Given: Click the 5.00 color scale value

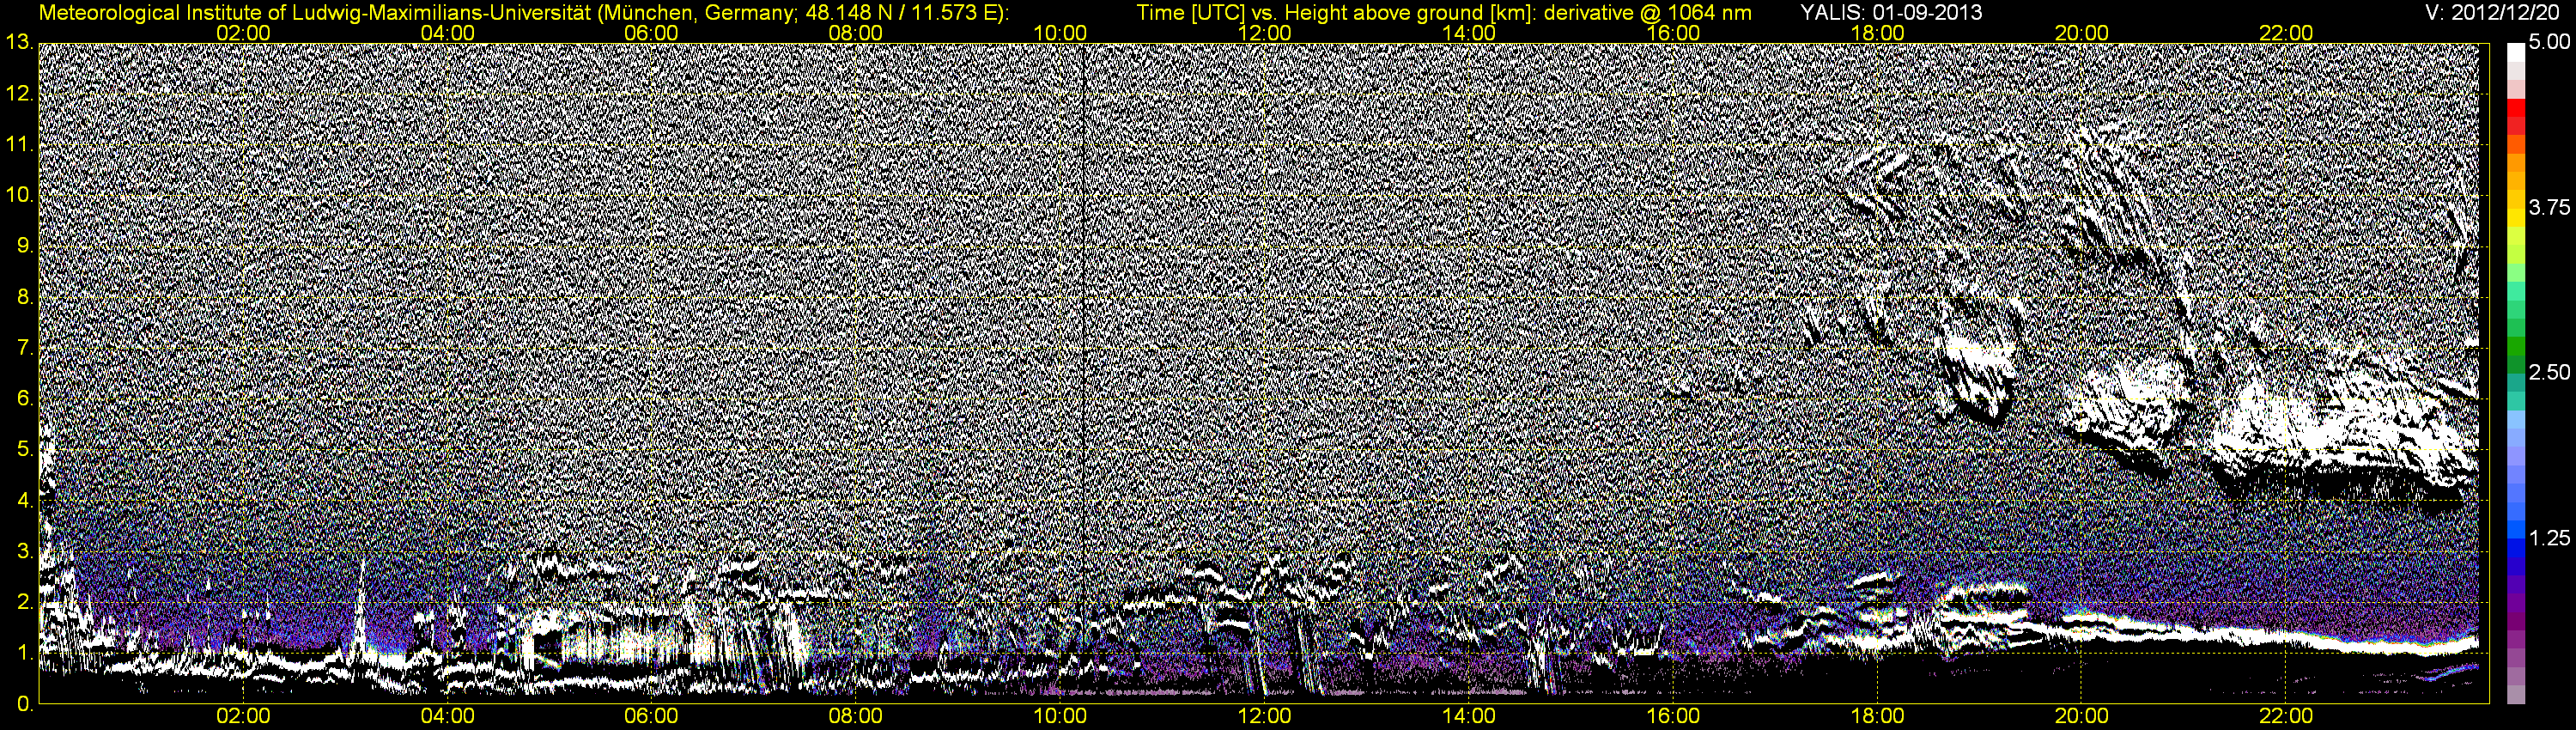Looking at the screenshot, I should (x=2549, y=43).
